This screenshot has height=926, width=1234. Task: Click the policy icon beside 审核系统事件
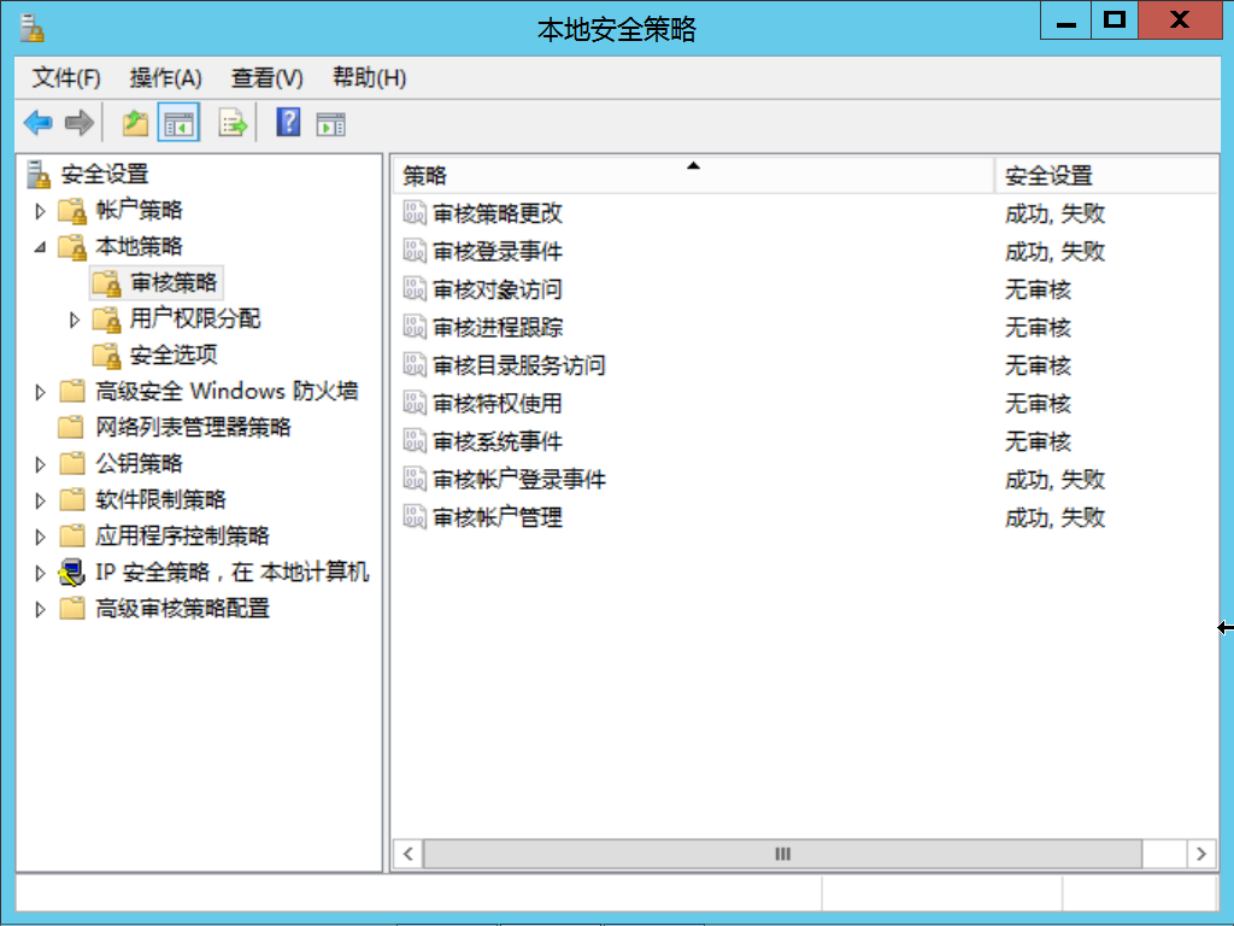[414, 441]
